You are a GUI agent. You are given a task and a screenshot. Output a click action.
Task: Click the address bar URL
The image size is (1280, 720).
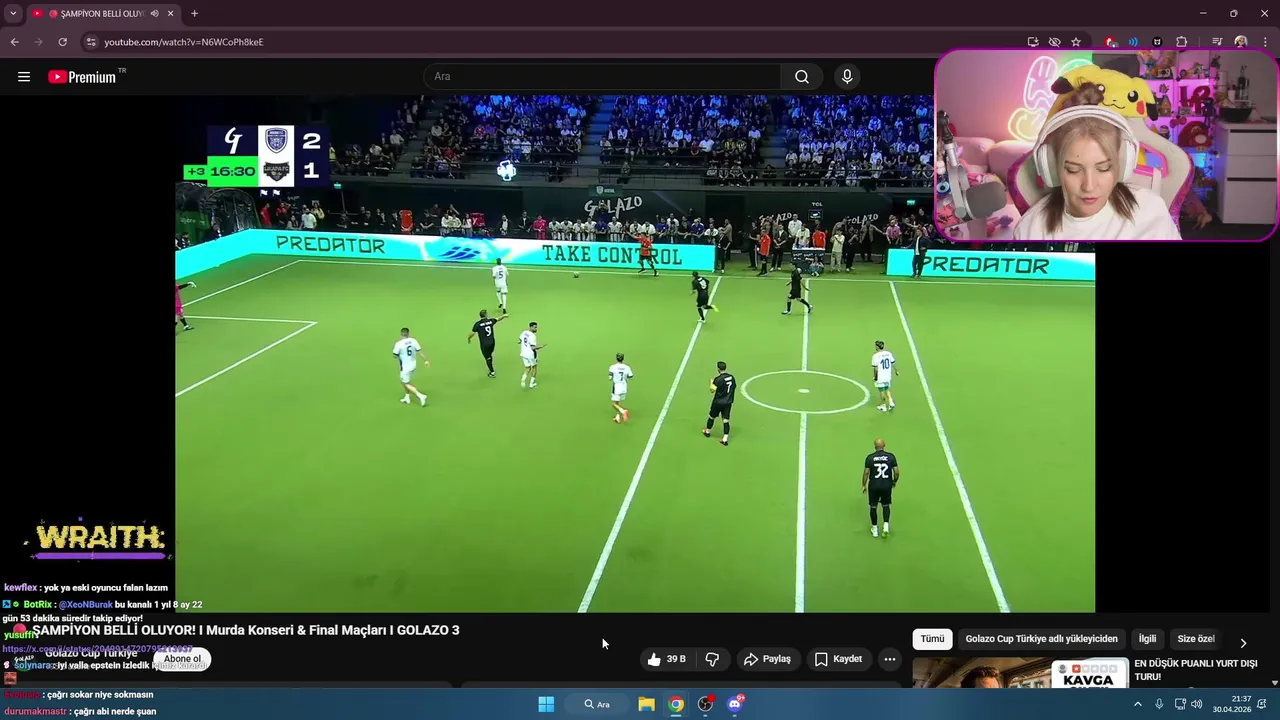184,42
